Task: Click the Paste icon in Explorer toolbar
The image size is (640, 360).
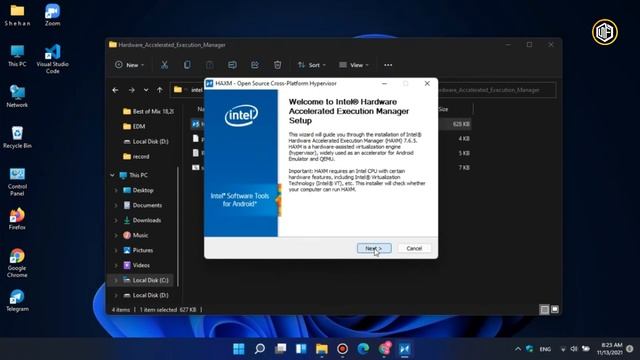Action: pos(209,65)
